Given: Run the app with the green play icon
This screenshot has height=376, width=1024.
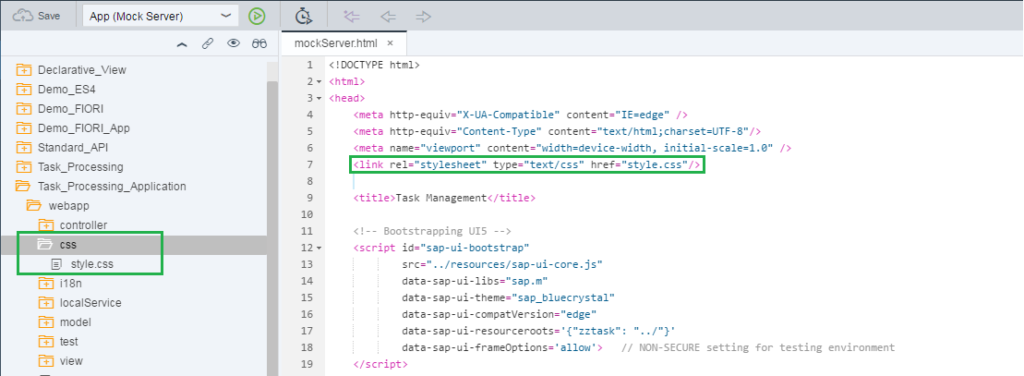Looking at the screenshot, I should [x=257, y=16].
